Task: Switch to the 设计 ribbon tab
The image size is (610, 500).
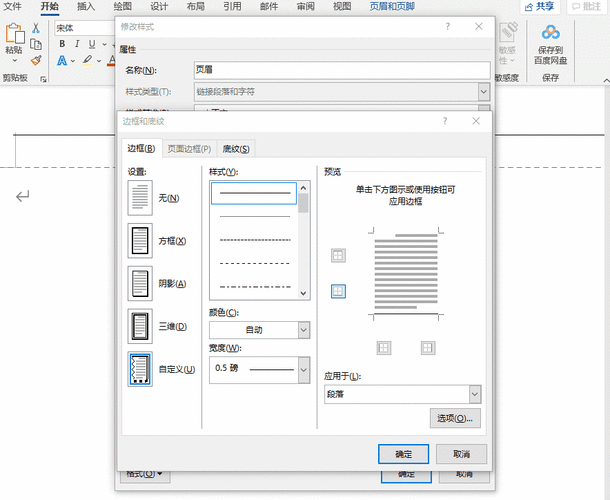Action: click(x=159, y=6)
